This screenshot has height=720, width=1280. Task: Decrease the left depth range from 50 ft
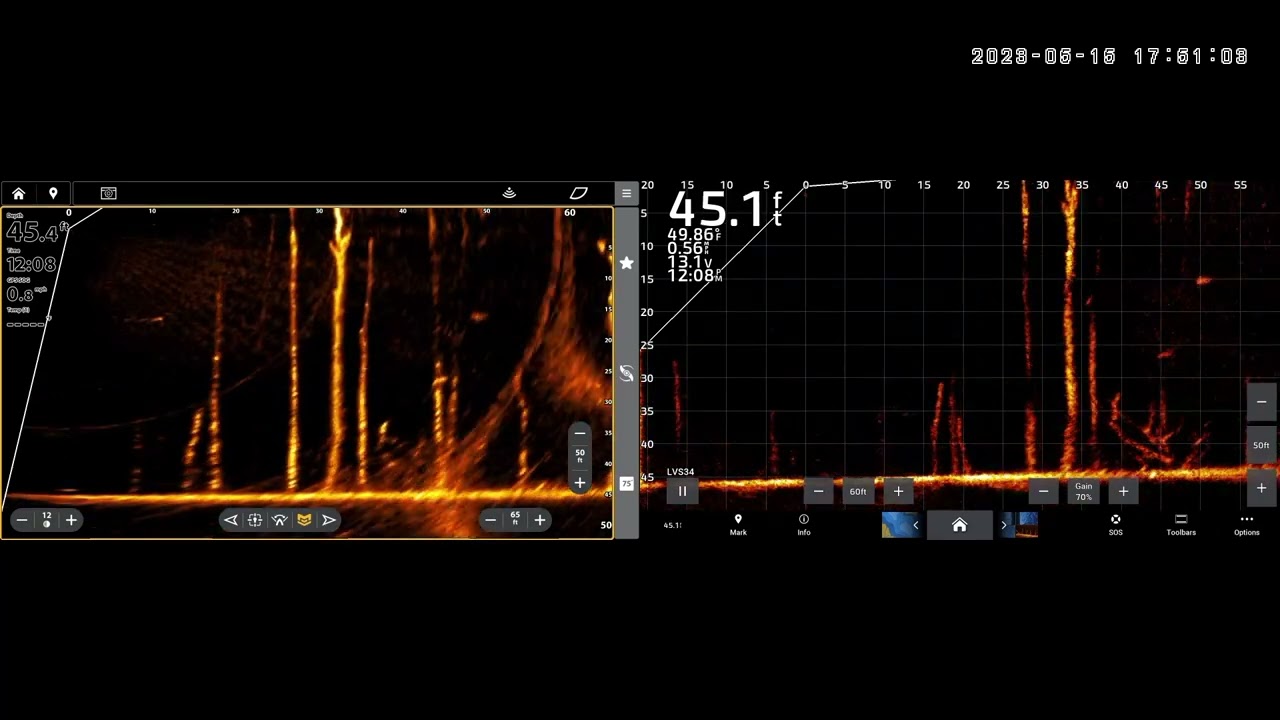pos(579,433)
